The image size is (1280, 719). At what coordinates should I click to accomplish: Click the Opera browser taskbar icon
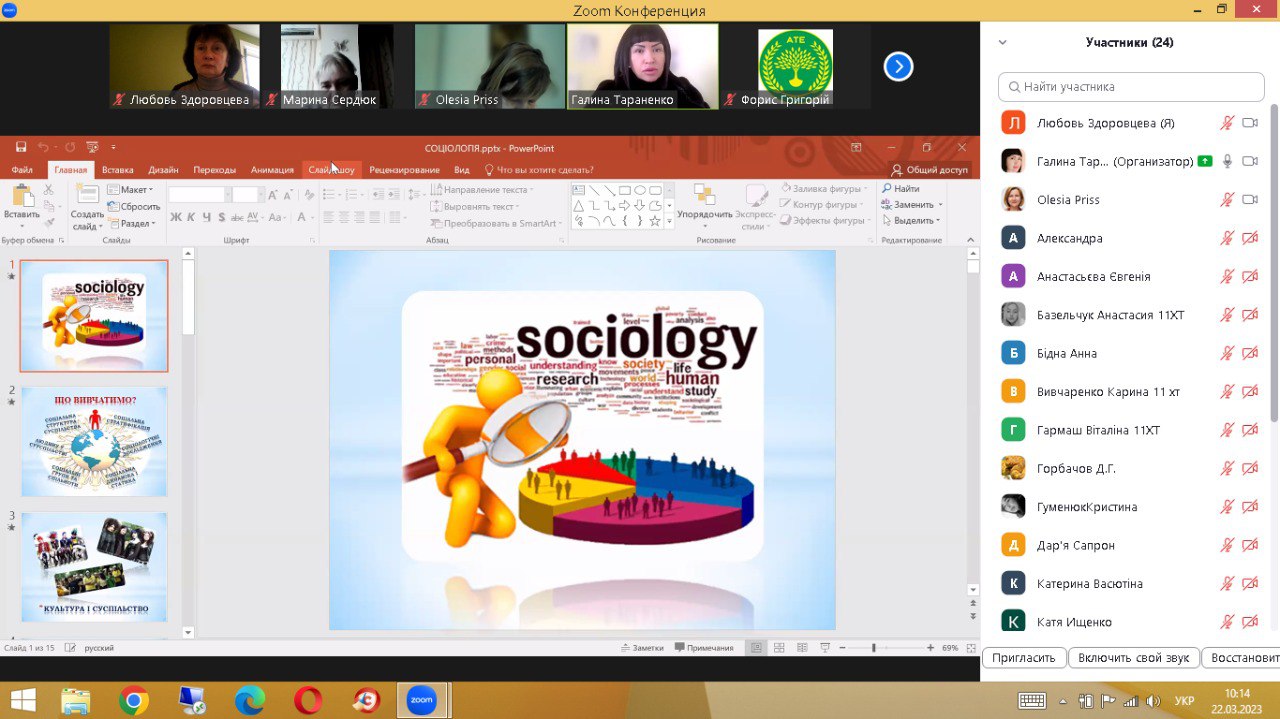(308, 700)
